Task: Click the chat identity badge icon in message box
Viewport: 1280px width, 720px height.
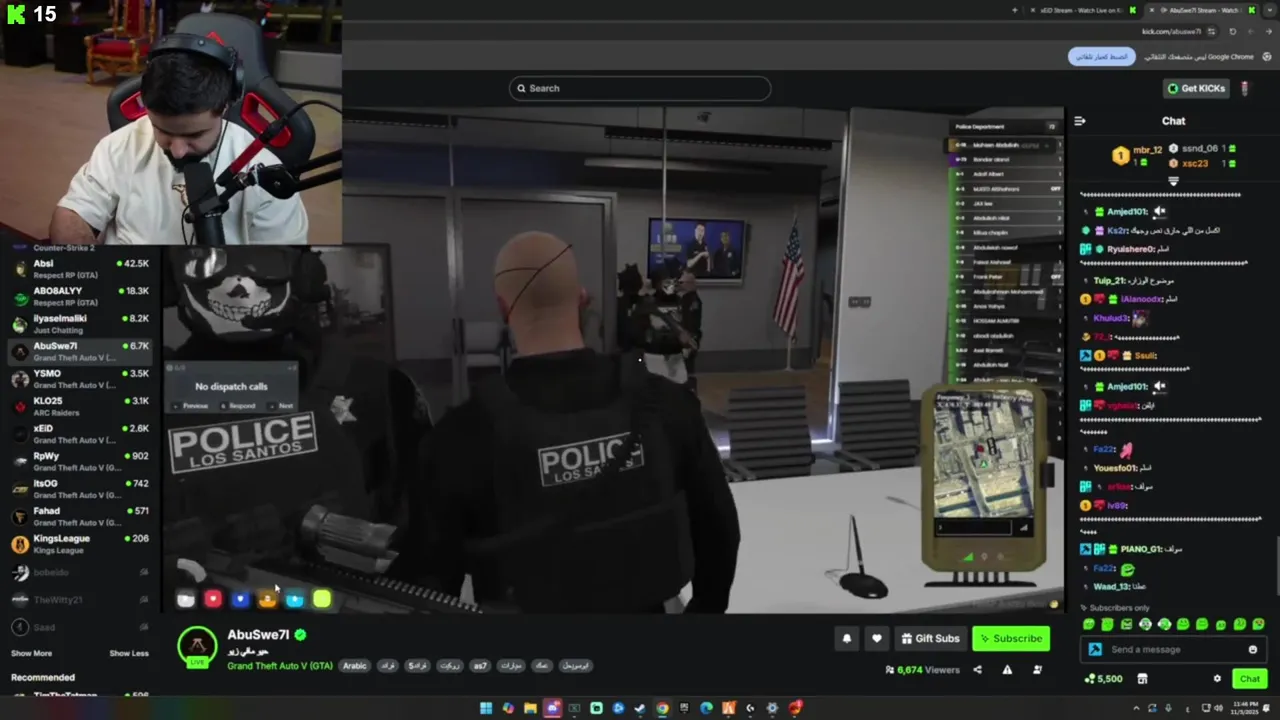Action: 1095,650
